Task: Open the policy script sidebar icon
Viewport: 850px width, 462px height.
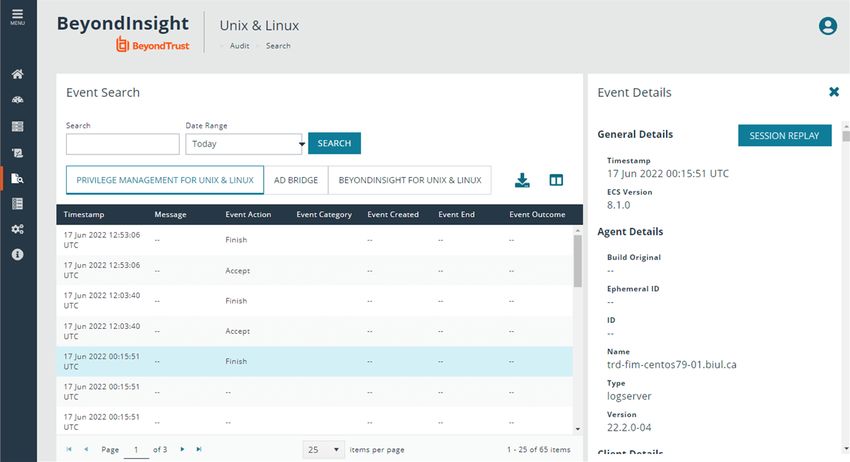Action: pyautogui.click(x=17, y=153)
